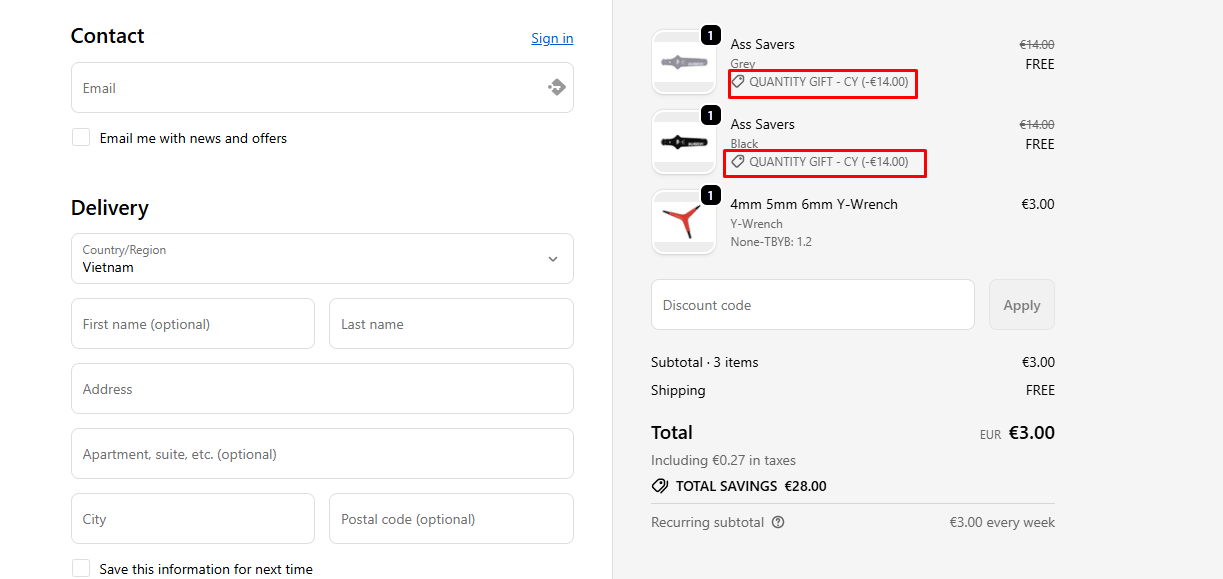The height and width of the screenshot is (579, 1223).
Task: Enable Email me with news and offers
Action: point(81,138)
